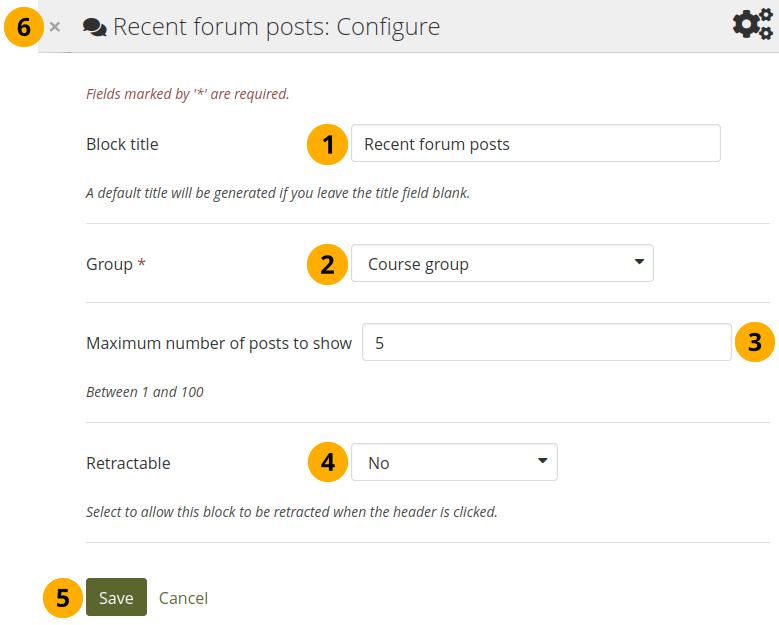Click the "Recent forum posts: Configure" heading
The width and height of the screenshot is (779, 625).
coord(276,27)
